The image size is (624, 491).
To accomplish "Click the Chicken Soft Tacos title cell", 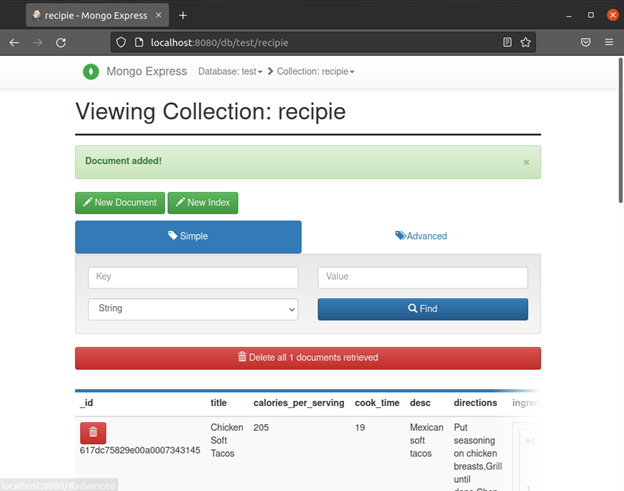I will pyautogui.click(x=226, y=440).
